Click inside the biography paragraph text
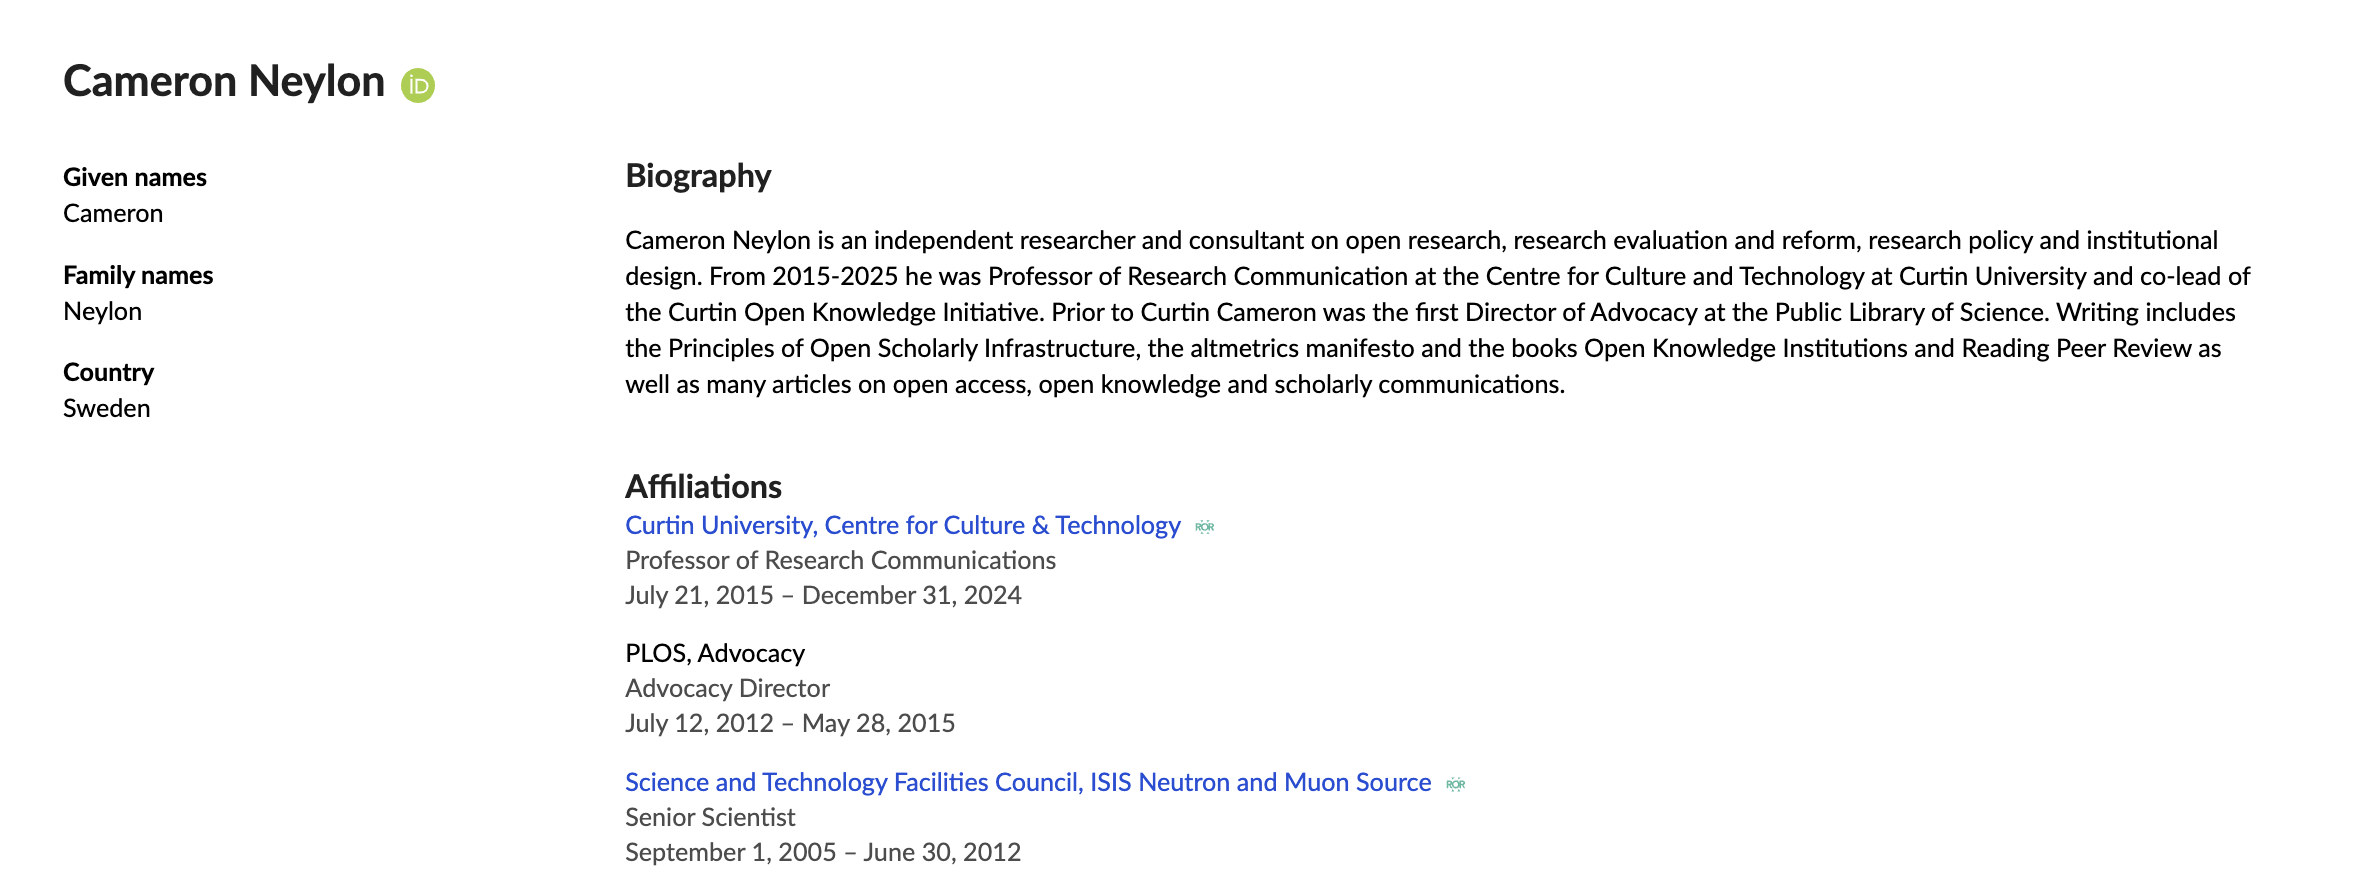The image size is (2356, 888). (x=1437, y=312)
